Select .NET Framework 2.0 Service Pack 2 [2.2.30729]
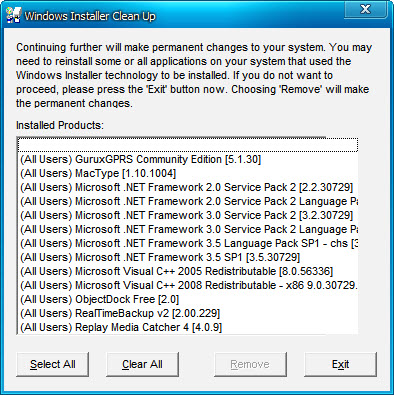The width and height of the screenshot is (394, 395). (x=188, y=187)
